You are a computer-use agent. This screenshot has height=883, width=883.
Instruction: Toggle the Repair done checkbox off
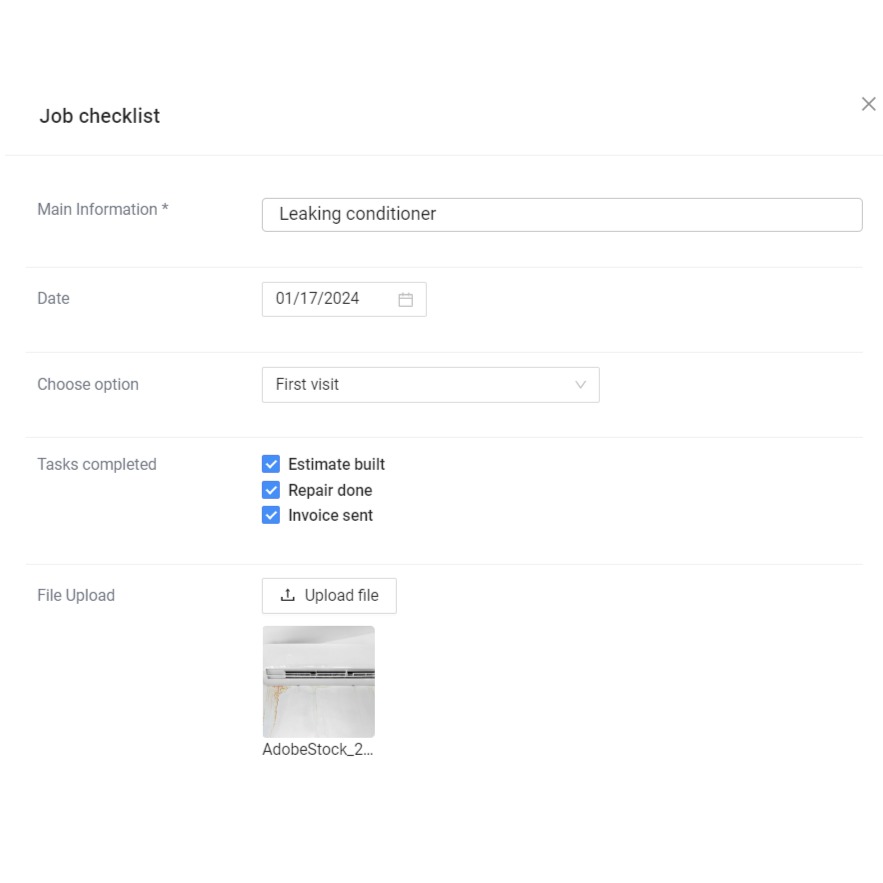coord(271,489)
